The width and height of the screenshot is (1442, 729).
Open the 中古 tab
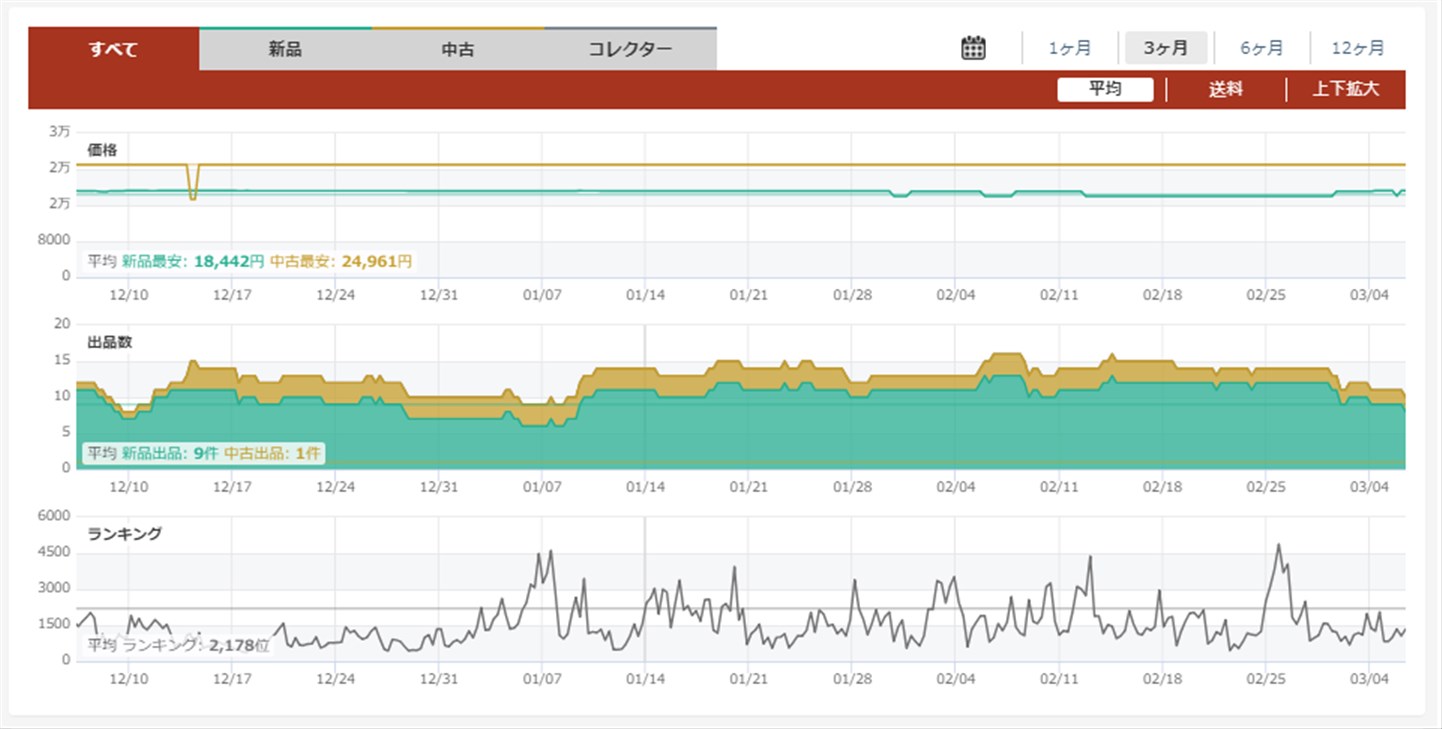(458, 49)
